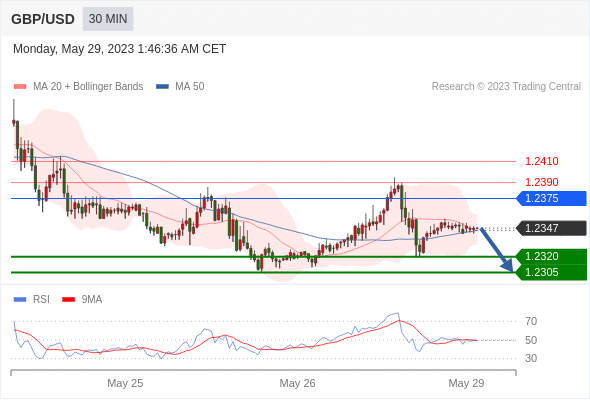Toggle the RSI legend label

(41, 300)
